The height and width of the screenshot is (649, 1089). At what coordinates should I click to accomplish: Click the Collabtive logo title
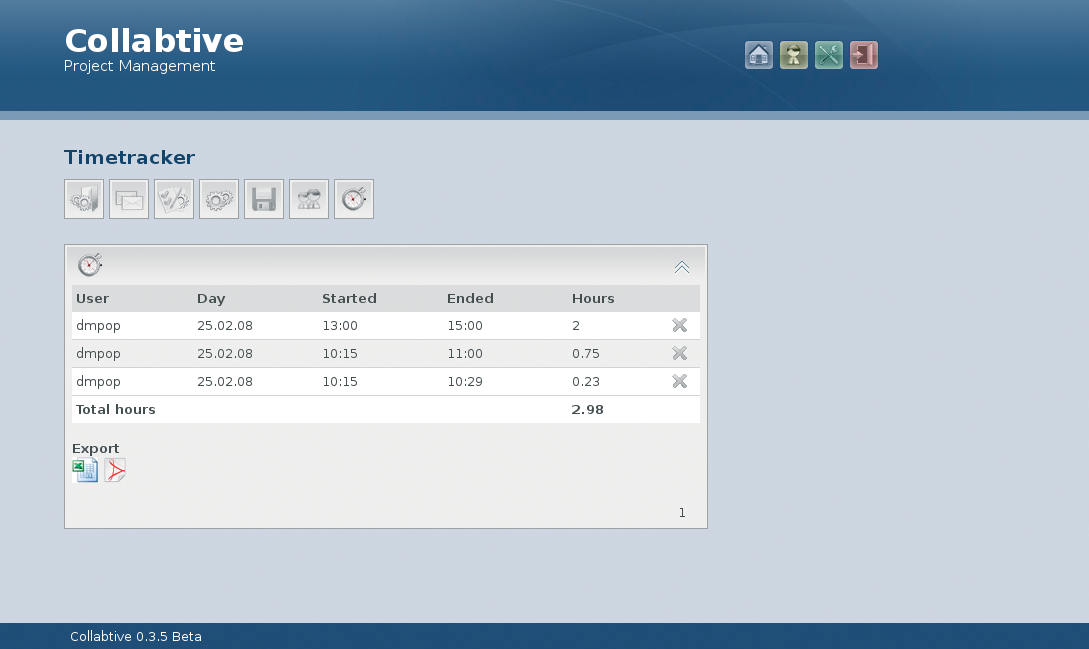coord(154,41)
